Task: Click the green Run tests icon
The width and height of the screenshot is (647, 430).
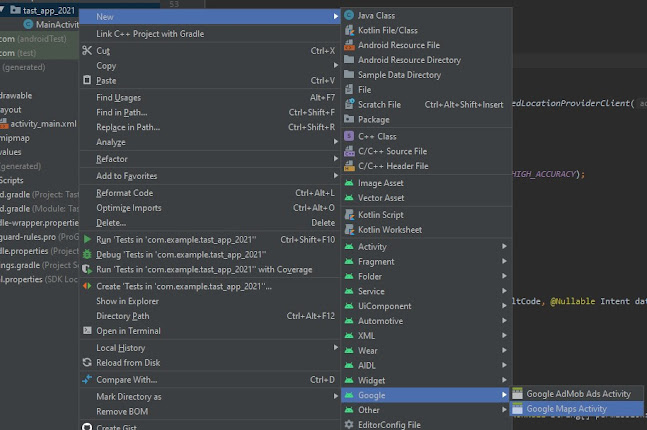Action: click(x=88, y=240)
